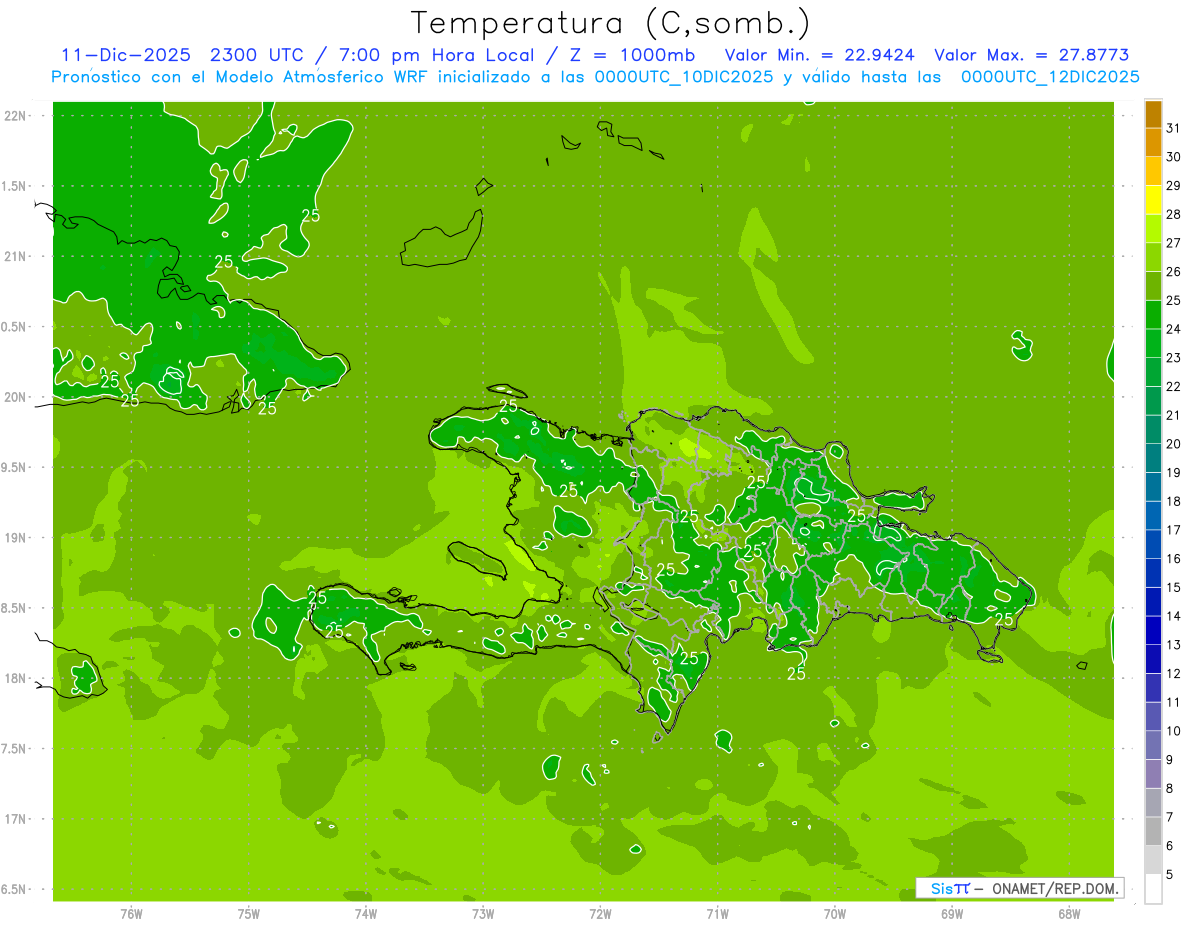This screenshot has height=927, width=1200.
Task: Click the '24' color scale label
Action: click(x=1174, y=329)
